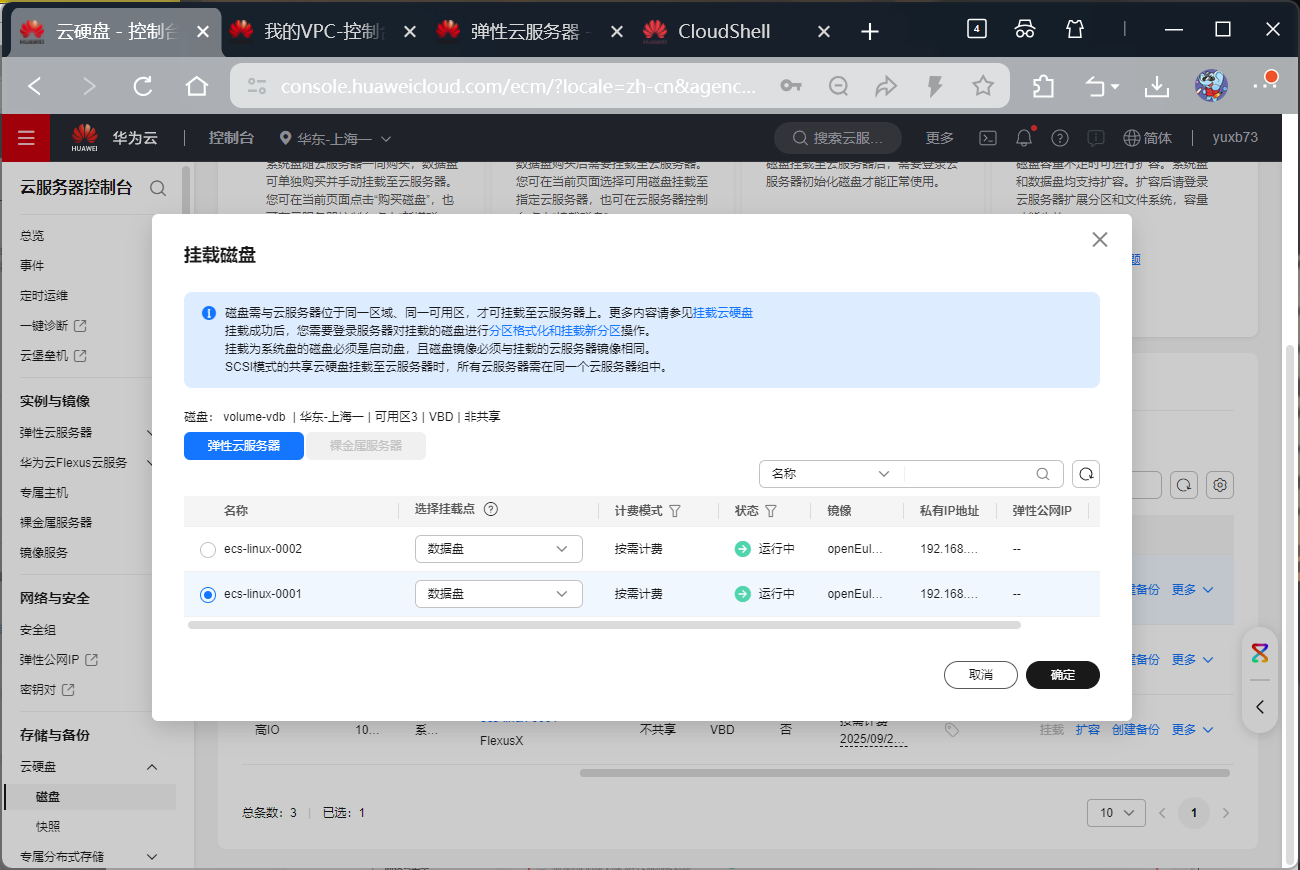Viewport: 1300px width, 870px height.
Task: Switch to 弹性云服务器 browser tab
Action: (x=530, y=31)
